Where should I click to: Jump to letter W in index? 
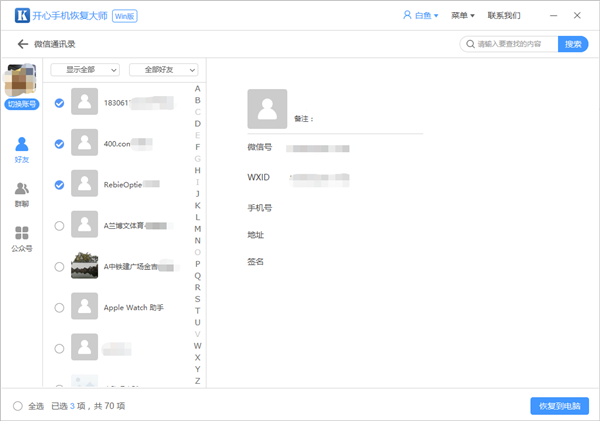pyautogui.click(x=197, y=346)
